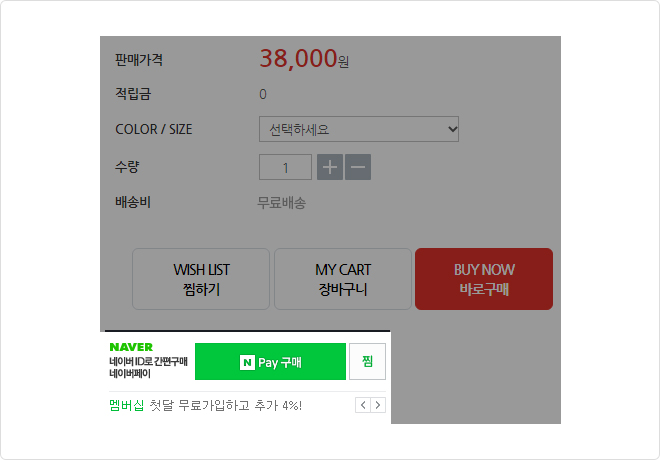Increase quantity with the plus button
The width and height of the screenshot is (660, 460).
330,167
